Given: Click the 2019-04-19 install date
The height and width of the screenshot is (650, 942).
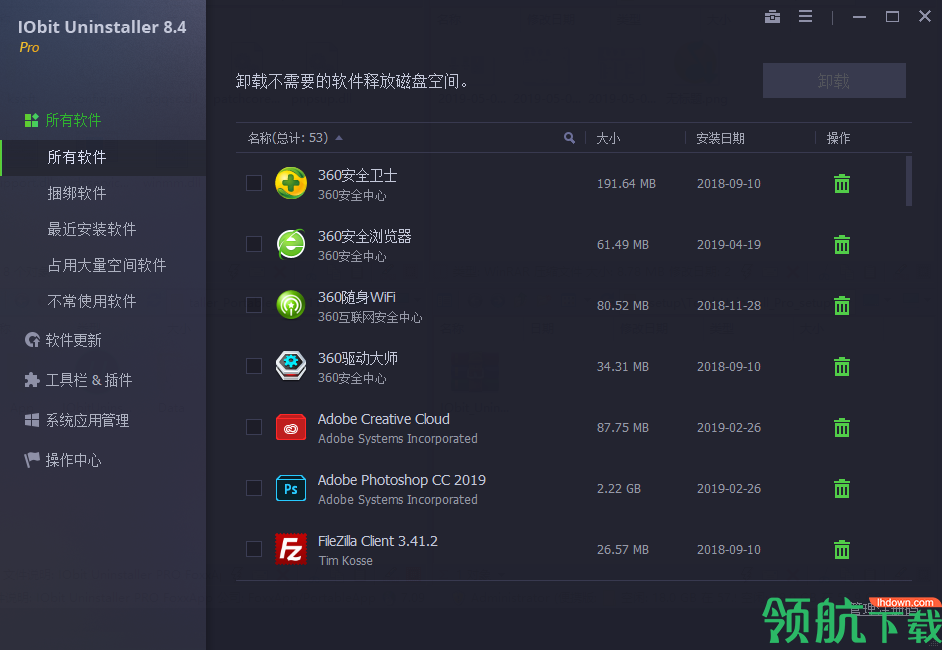Looking at the screenshot, I should click(x=729, y=245).
